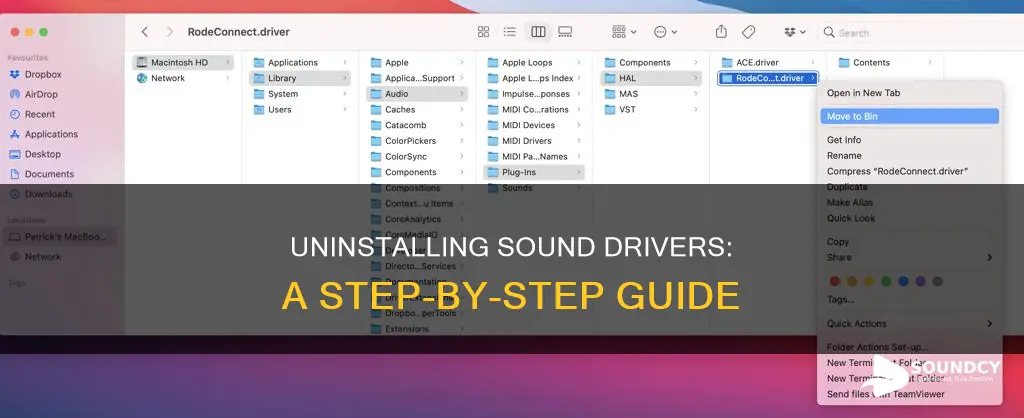The height and width of the screenshot is (418, 1024).
Task: Open the Quick Actions submenu
Action: click(x=909, y=323)
